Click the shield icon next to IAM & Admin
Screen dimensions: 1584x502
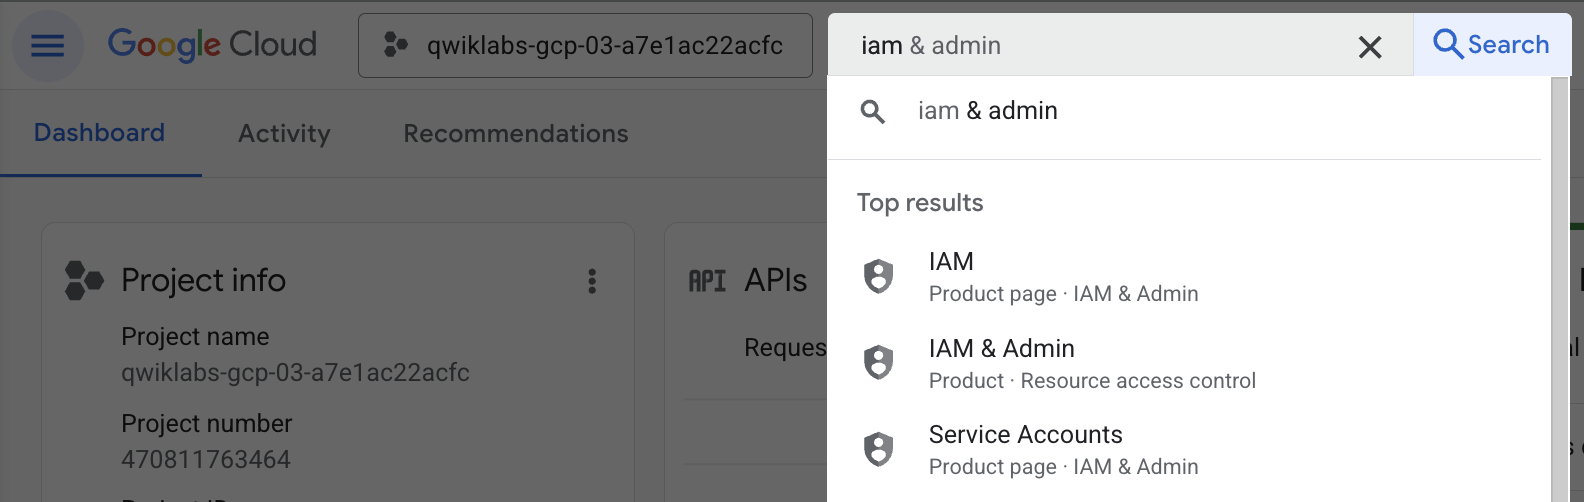coord(878,362)
